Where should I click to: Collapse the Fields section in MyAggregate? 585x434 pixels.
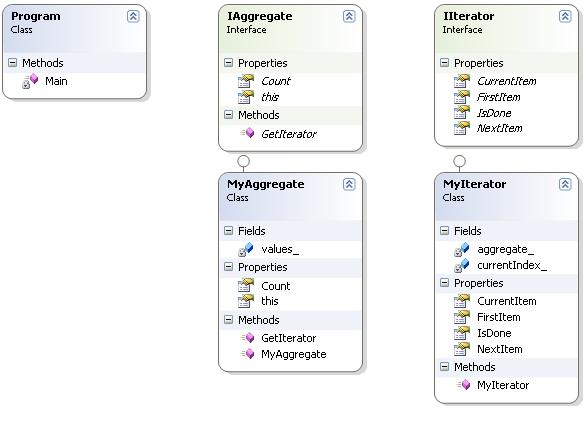pos(228,230)
